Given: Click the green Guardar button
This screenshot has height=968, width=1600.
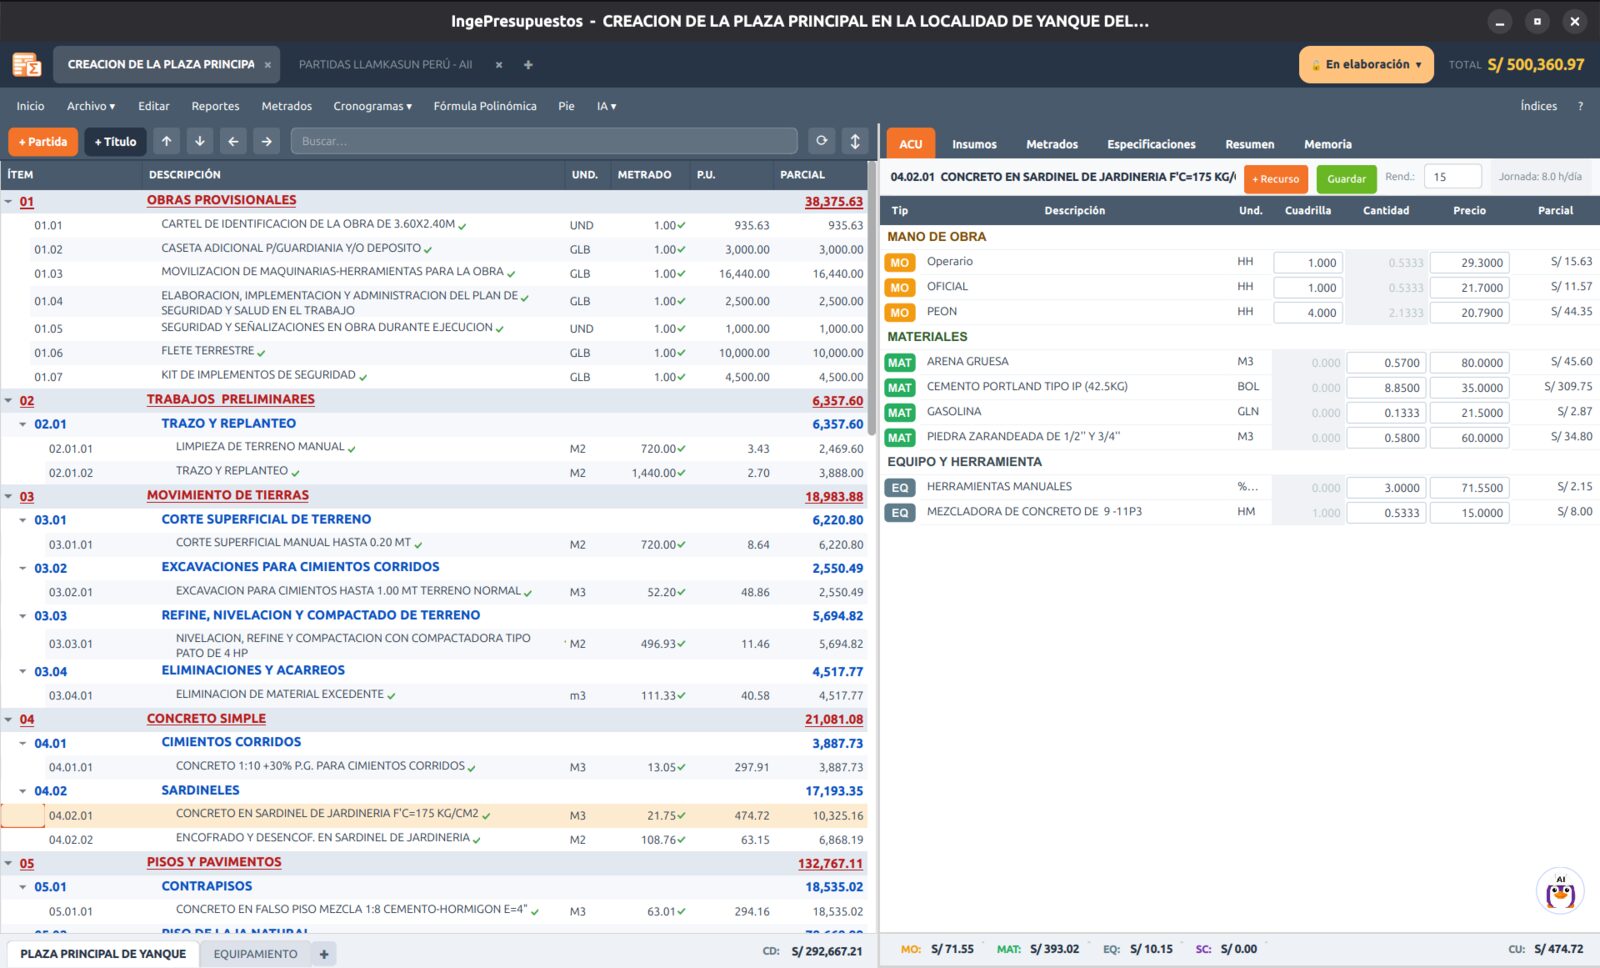Looking at the screenshot, I should point(1346,179).
